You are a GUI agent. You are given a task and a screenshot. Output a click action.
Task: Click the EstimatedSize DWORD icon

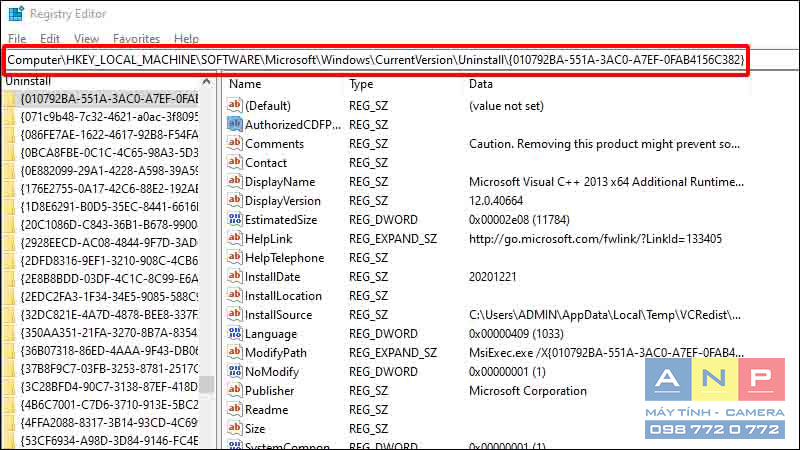[235, 219]
